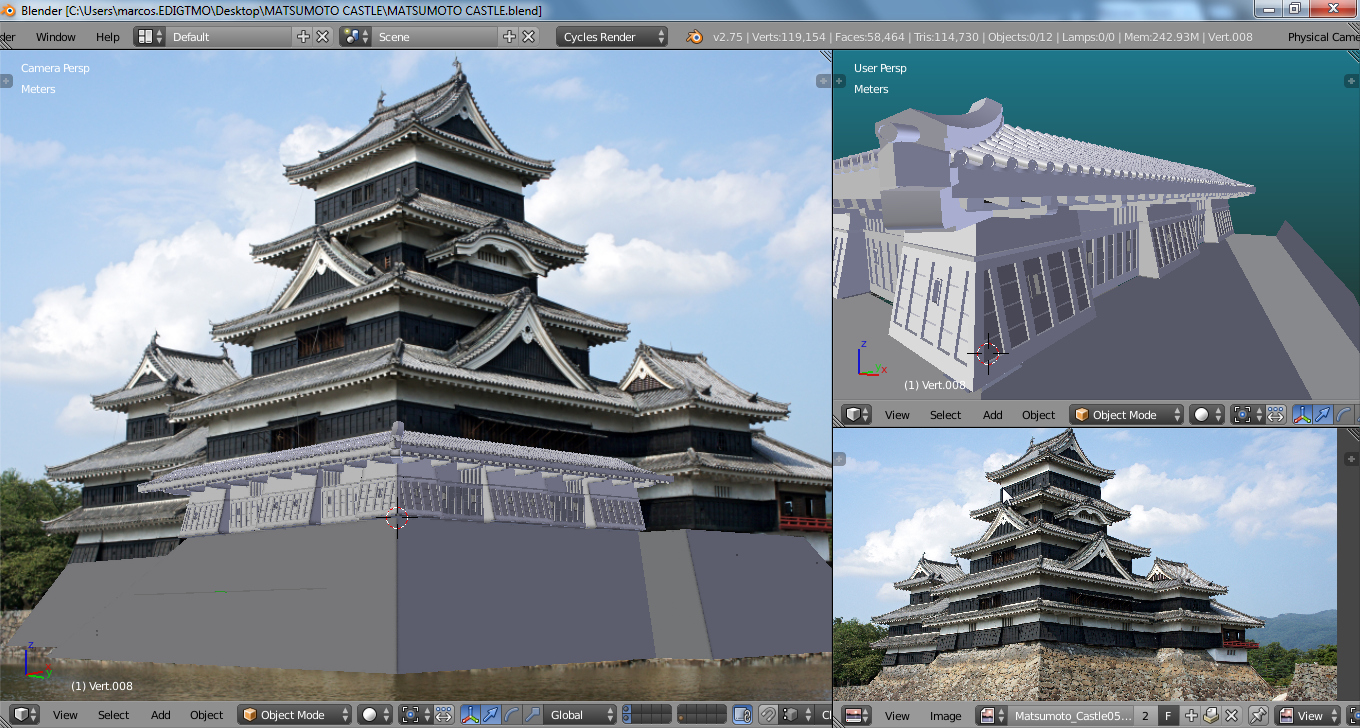
Task: Open viewport shading selector in camera viewport header
Action: (x=375, y=715)
